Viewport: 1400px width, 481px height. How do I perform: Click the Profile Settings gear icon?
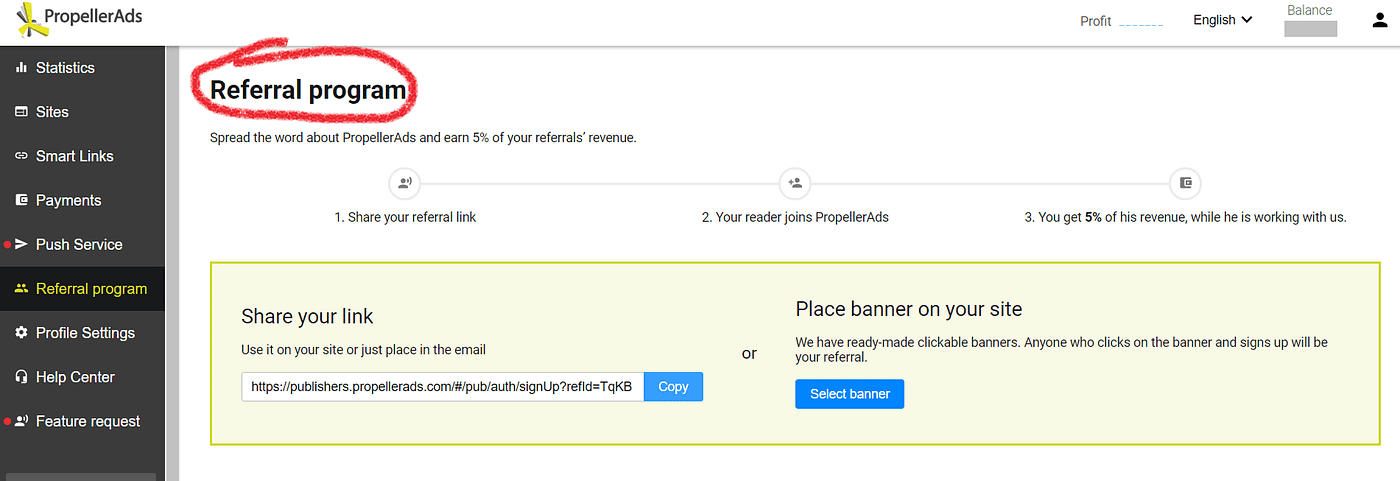pyautogui.click(x=21, y=333)
